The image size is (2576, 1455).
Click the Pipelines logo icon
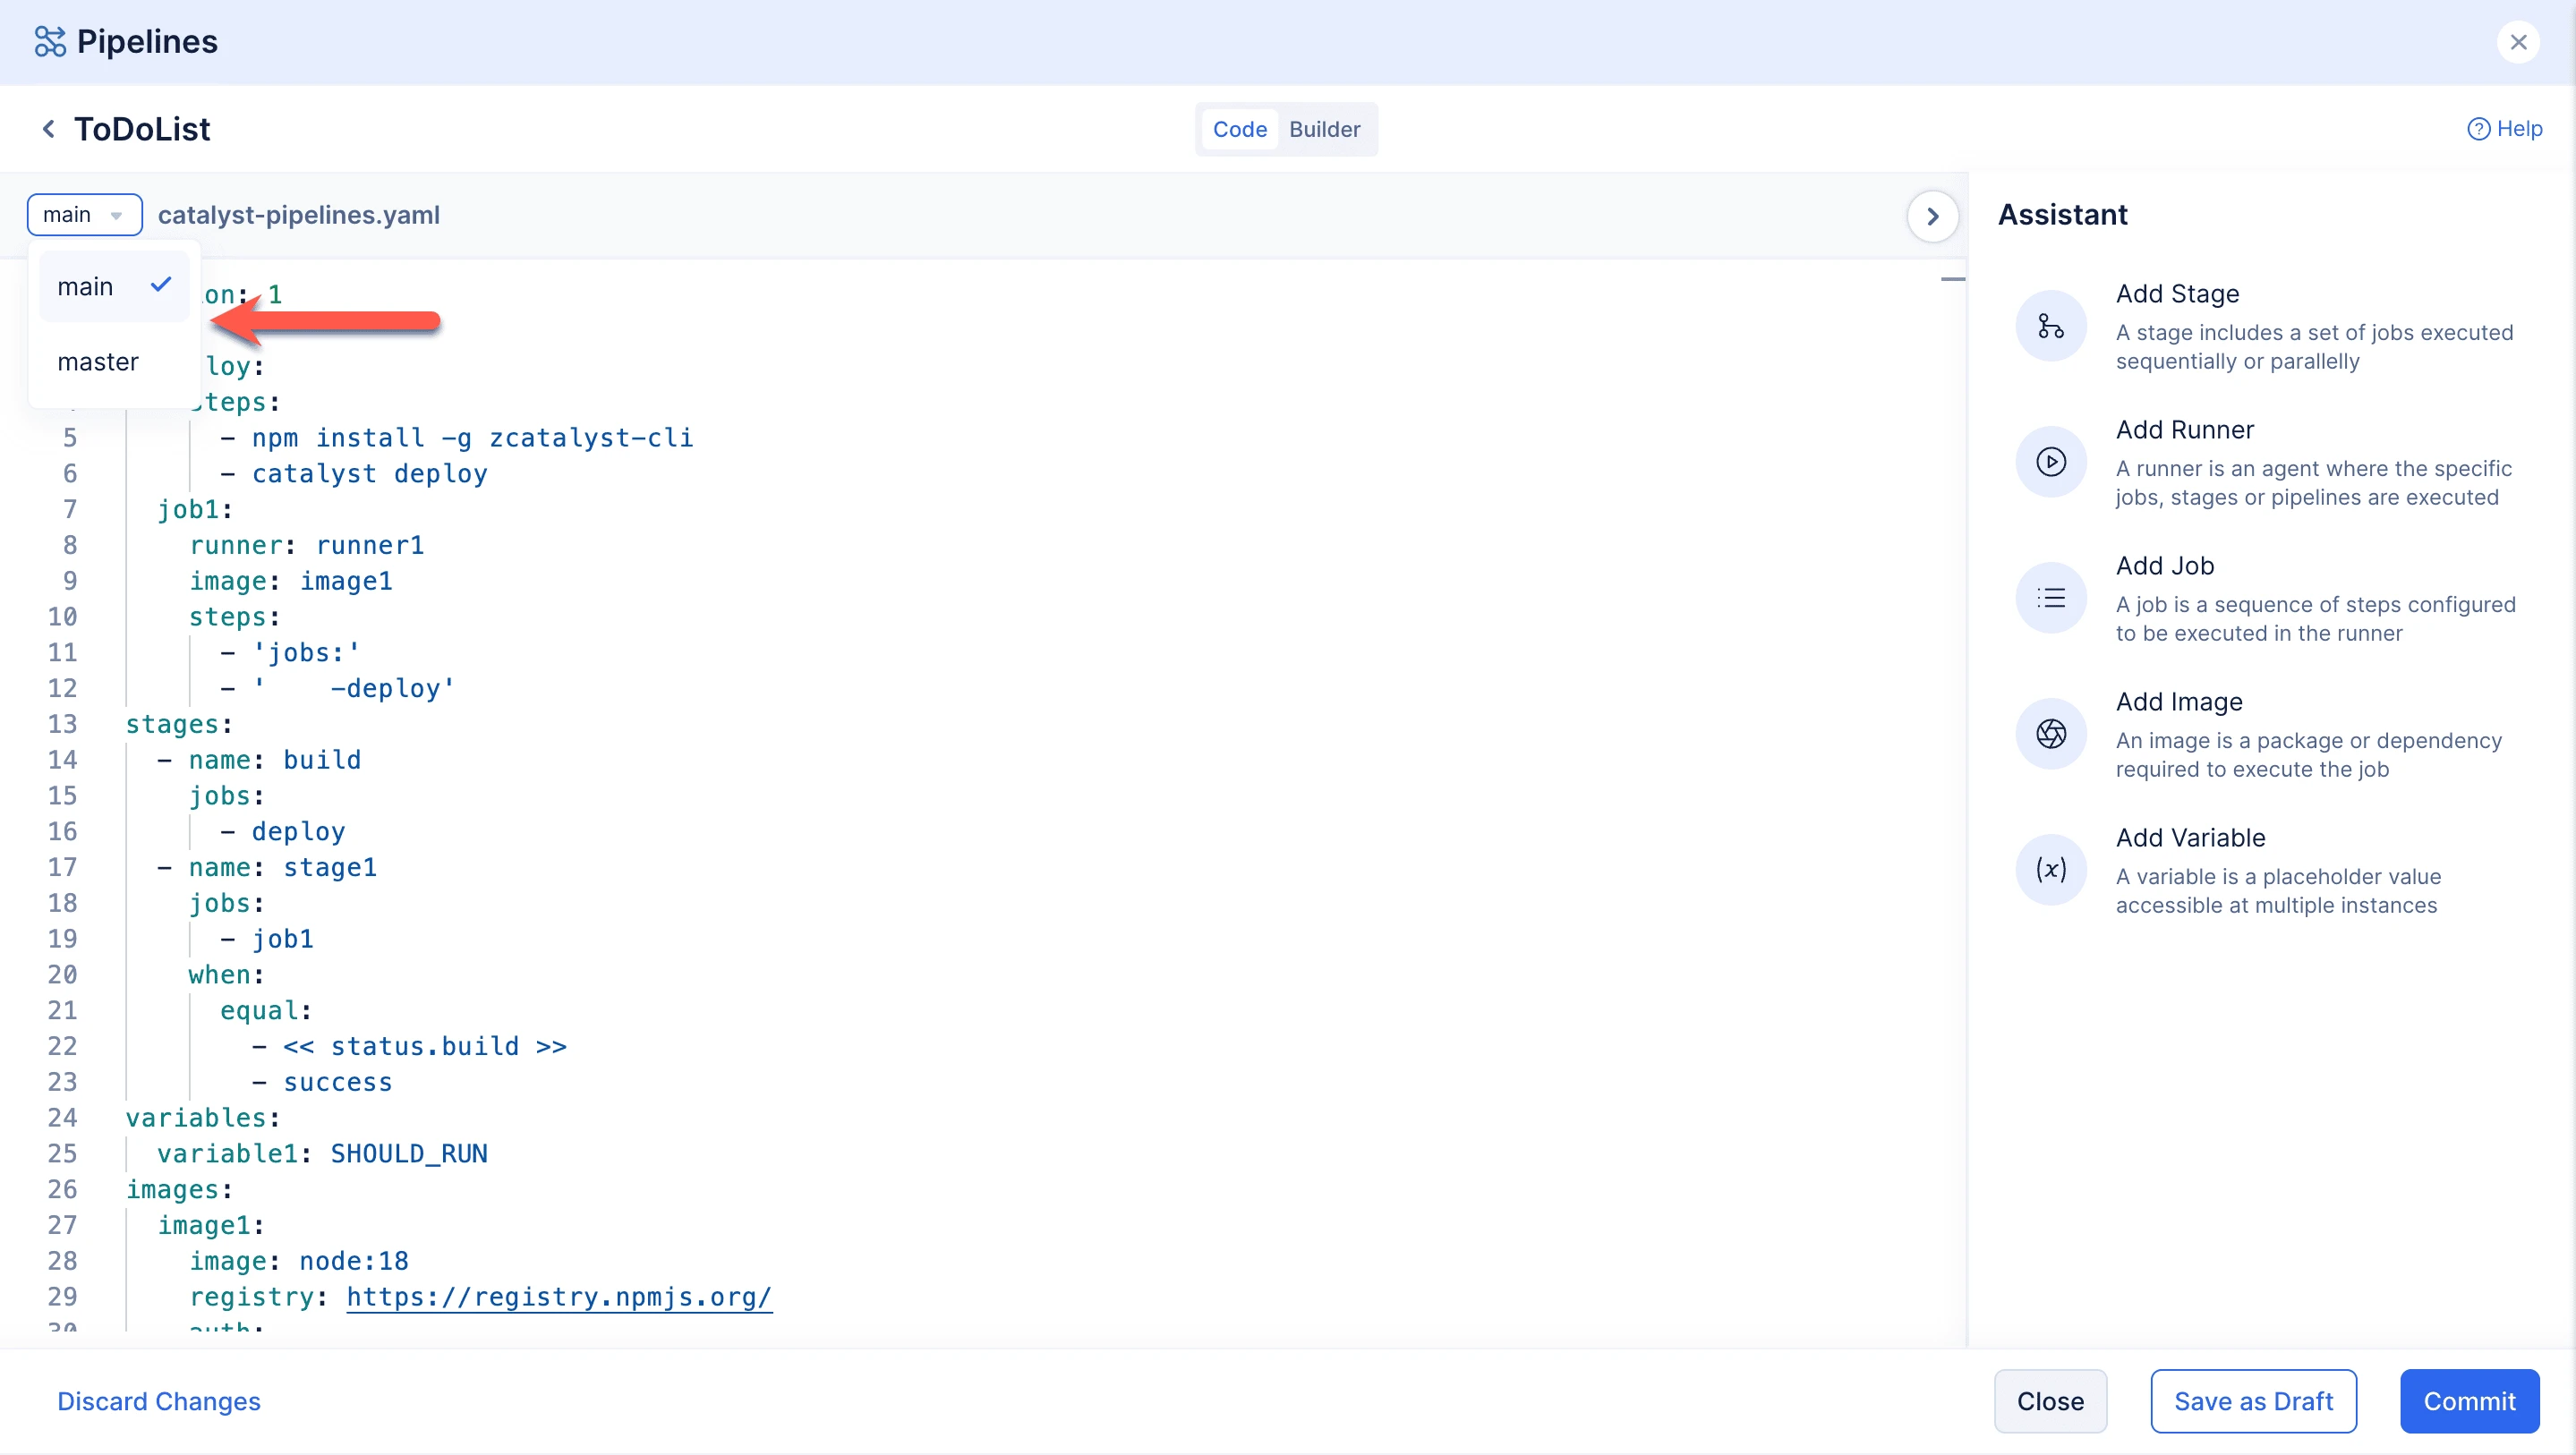tap(49, 42)
